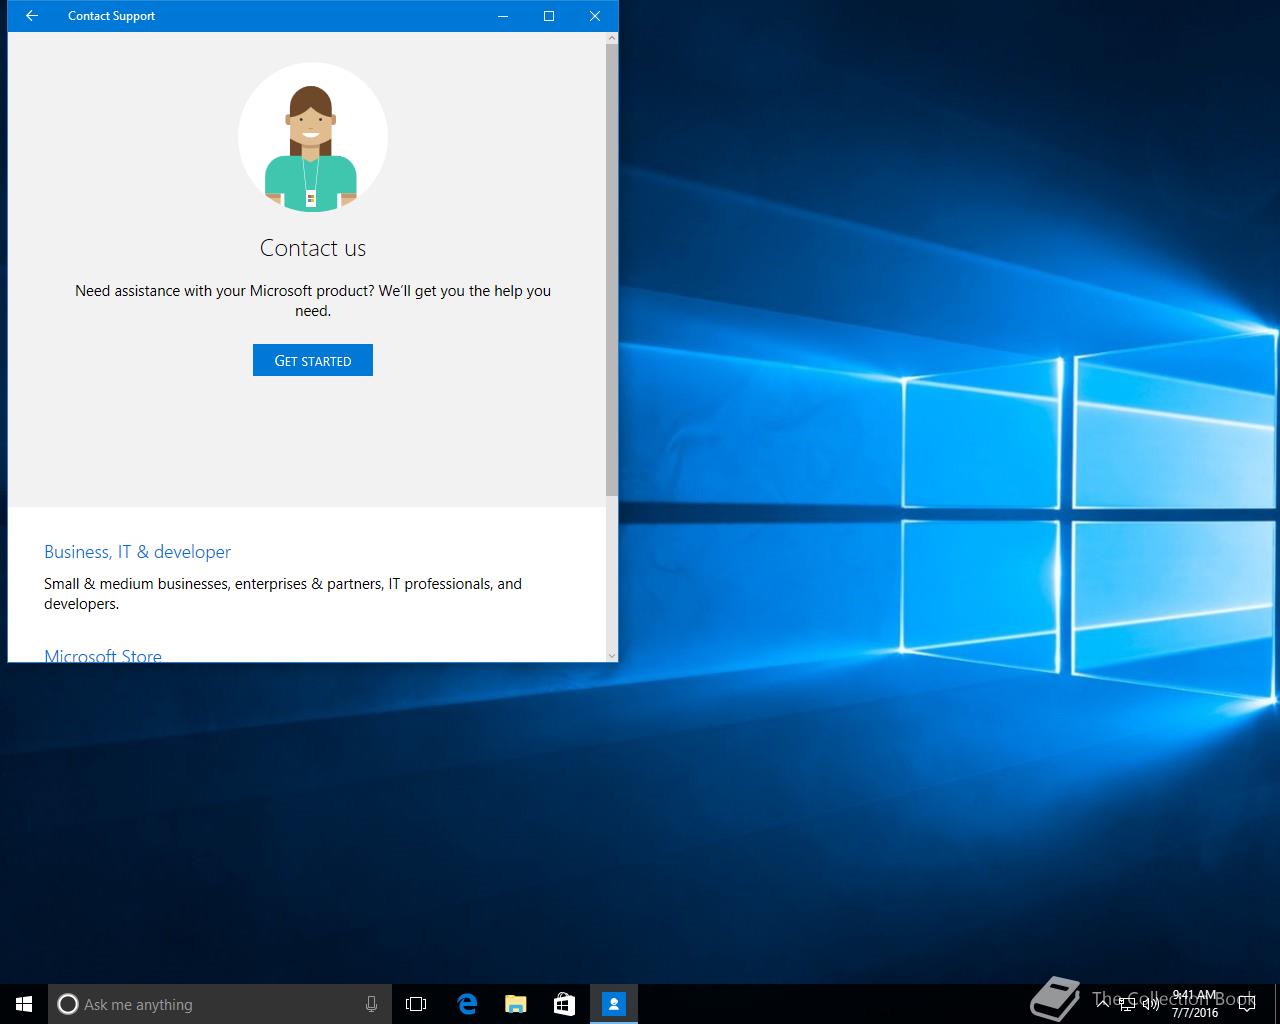The image size is (1280, 1024).
Task: Open the clock showing 9:41 AM
Action: point(1195,1004)
